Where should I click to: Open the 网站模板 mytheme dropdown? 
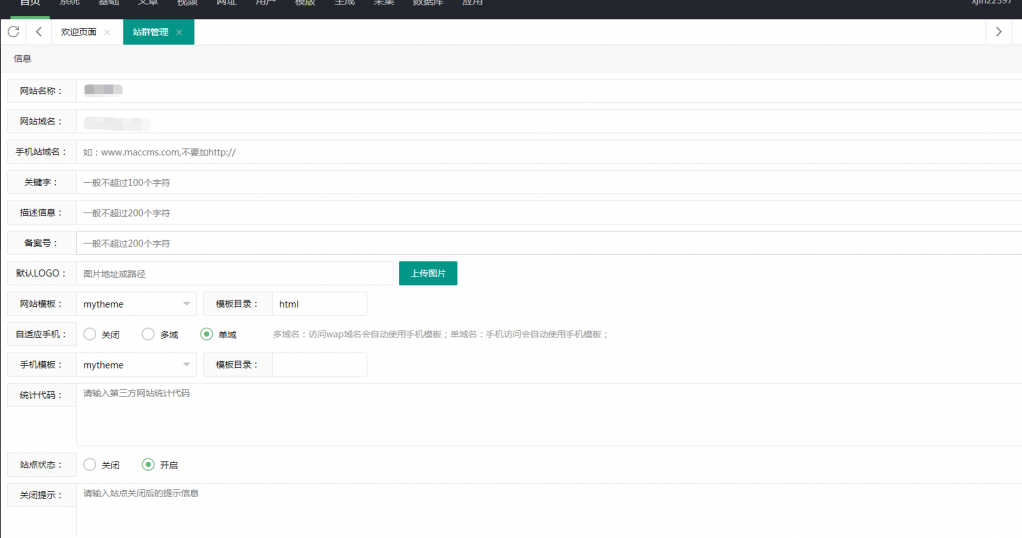[136, 304]
